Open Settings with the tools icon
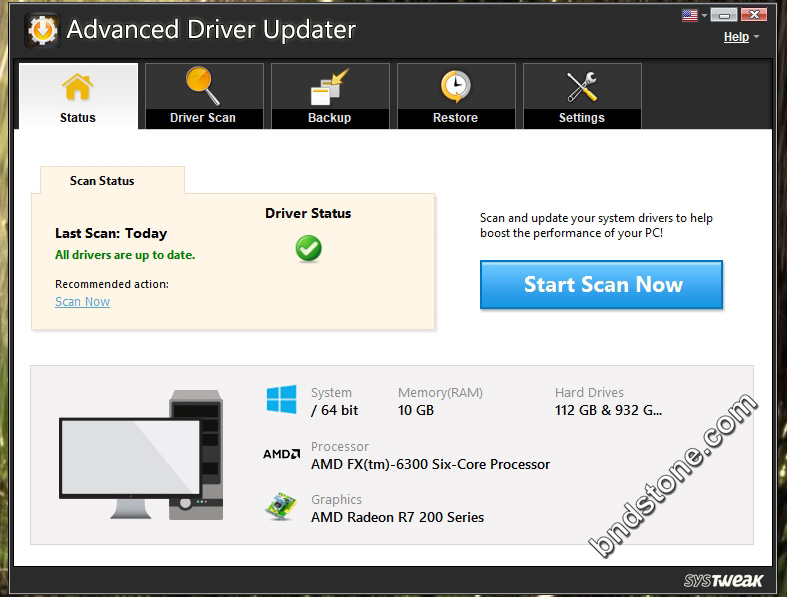The width and height of the screenshot is (787, 597). 581,97
